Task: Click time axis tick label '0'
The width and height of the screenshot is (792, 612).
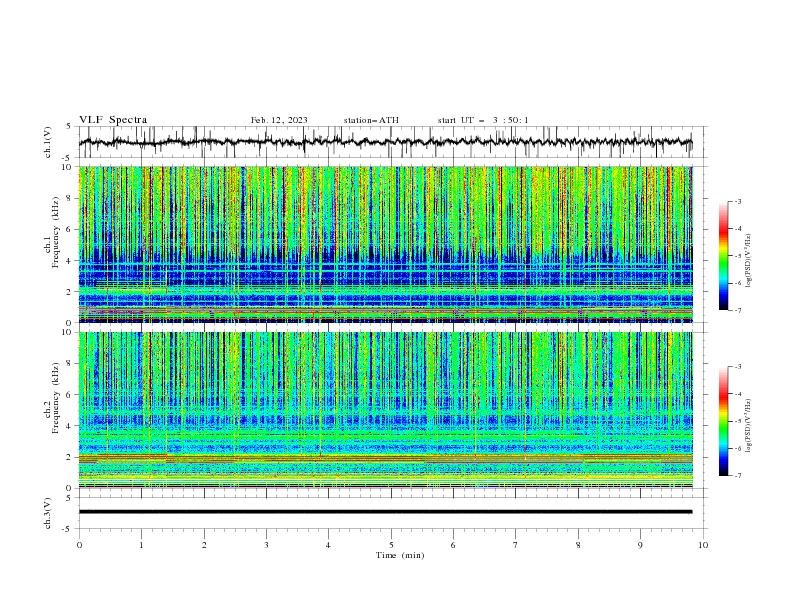Action: [79, 545]
